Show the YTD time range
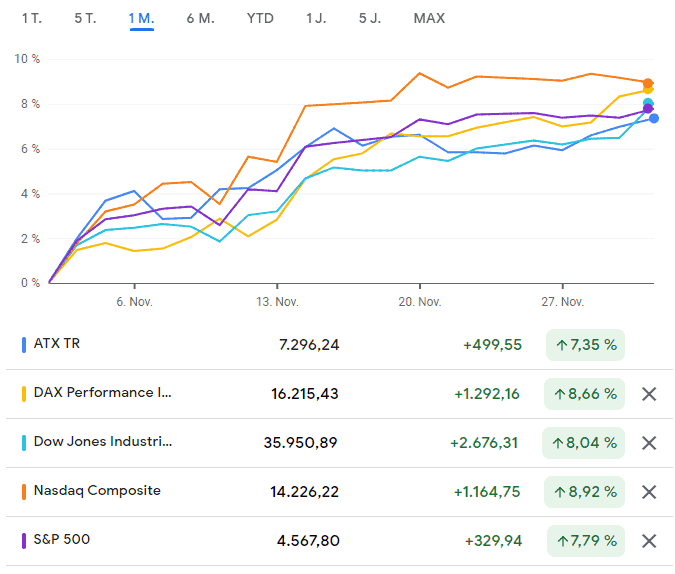This screenshot has height=574, width=675. pos(260,19)
